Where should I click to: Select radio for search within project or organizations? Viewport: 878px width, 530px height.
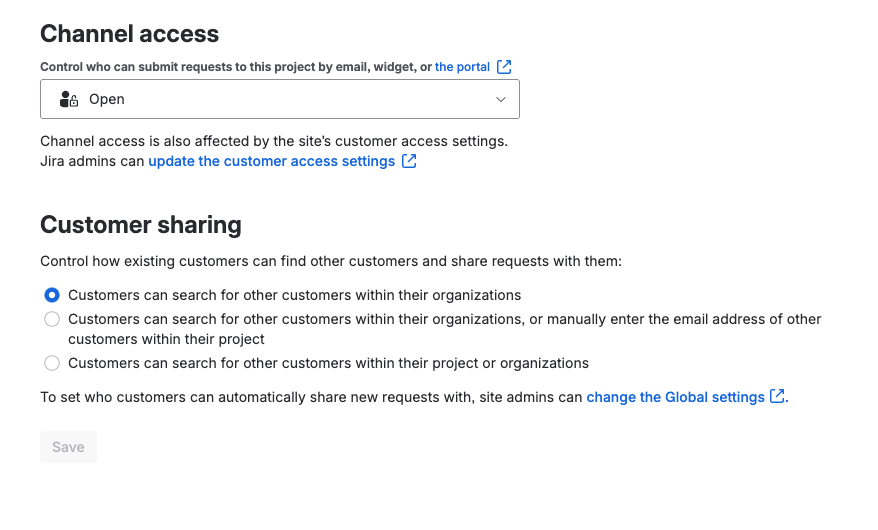click(x=52, y=363)
